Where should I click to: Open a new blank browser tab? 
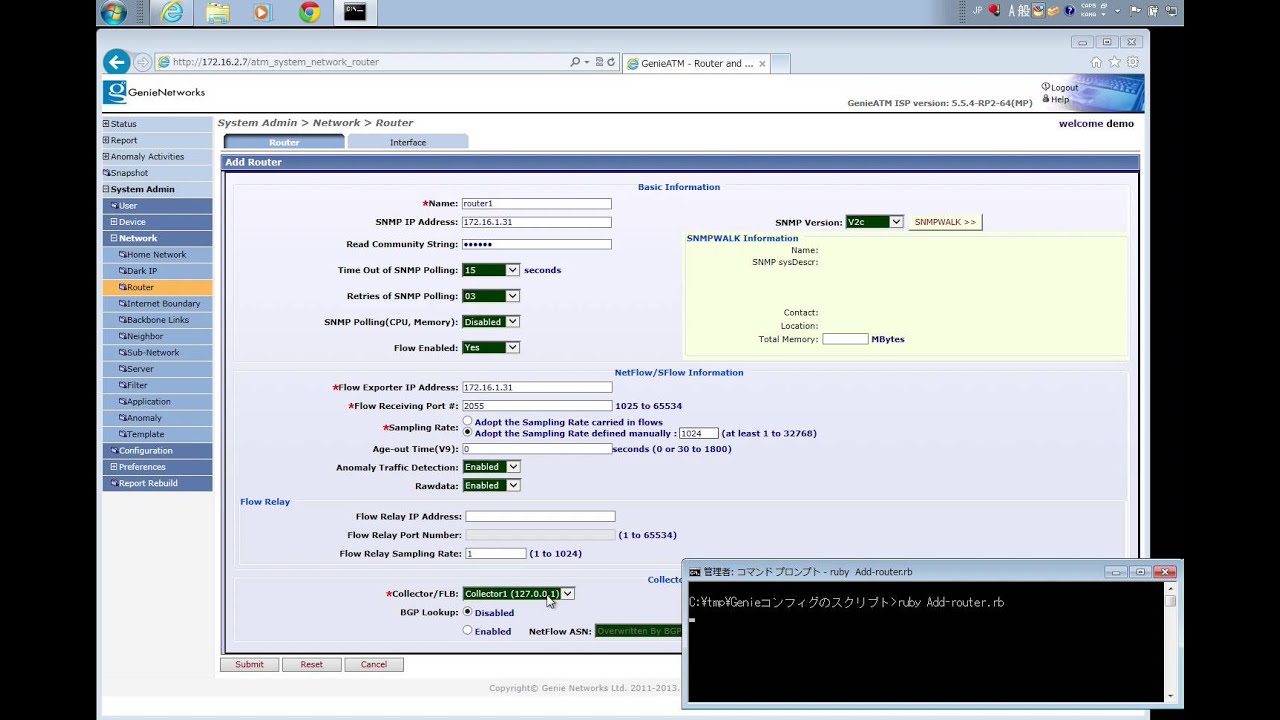tap(780, 63)
